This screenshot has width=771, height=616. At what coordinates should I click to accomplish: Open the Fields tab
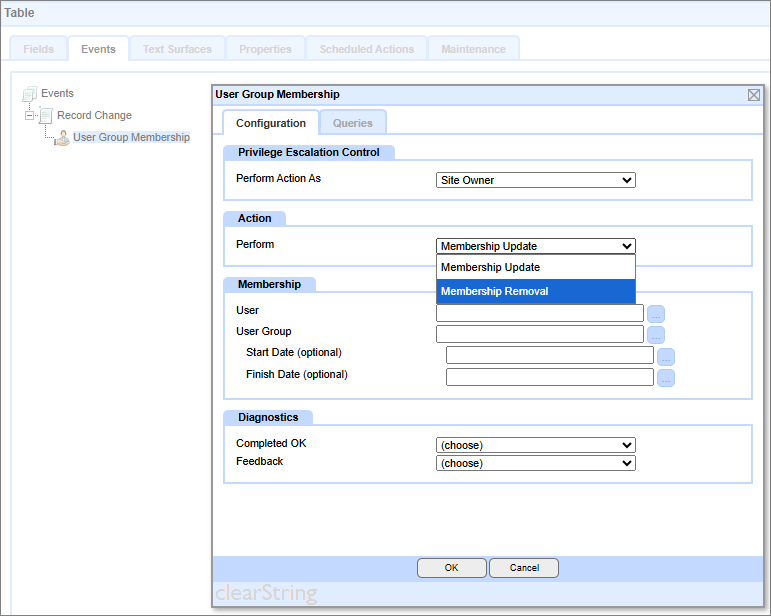coord(38,49)
